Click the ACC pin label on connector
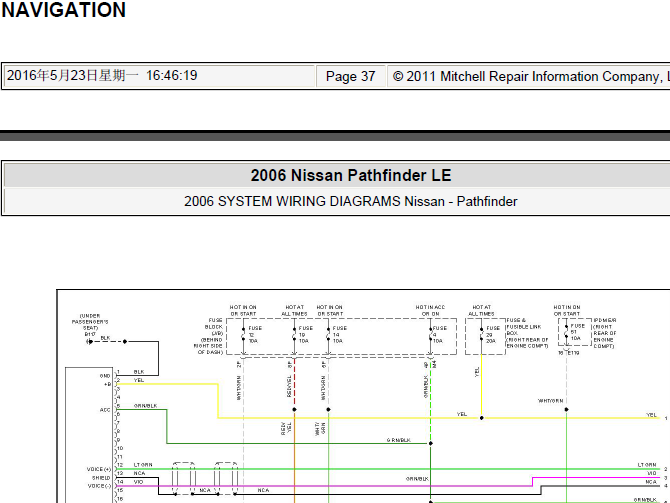The height and width of the screenshot is (503, 670). point(104,408)
